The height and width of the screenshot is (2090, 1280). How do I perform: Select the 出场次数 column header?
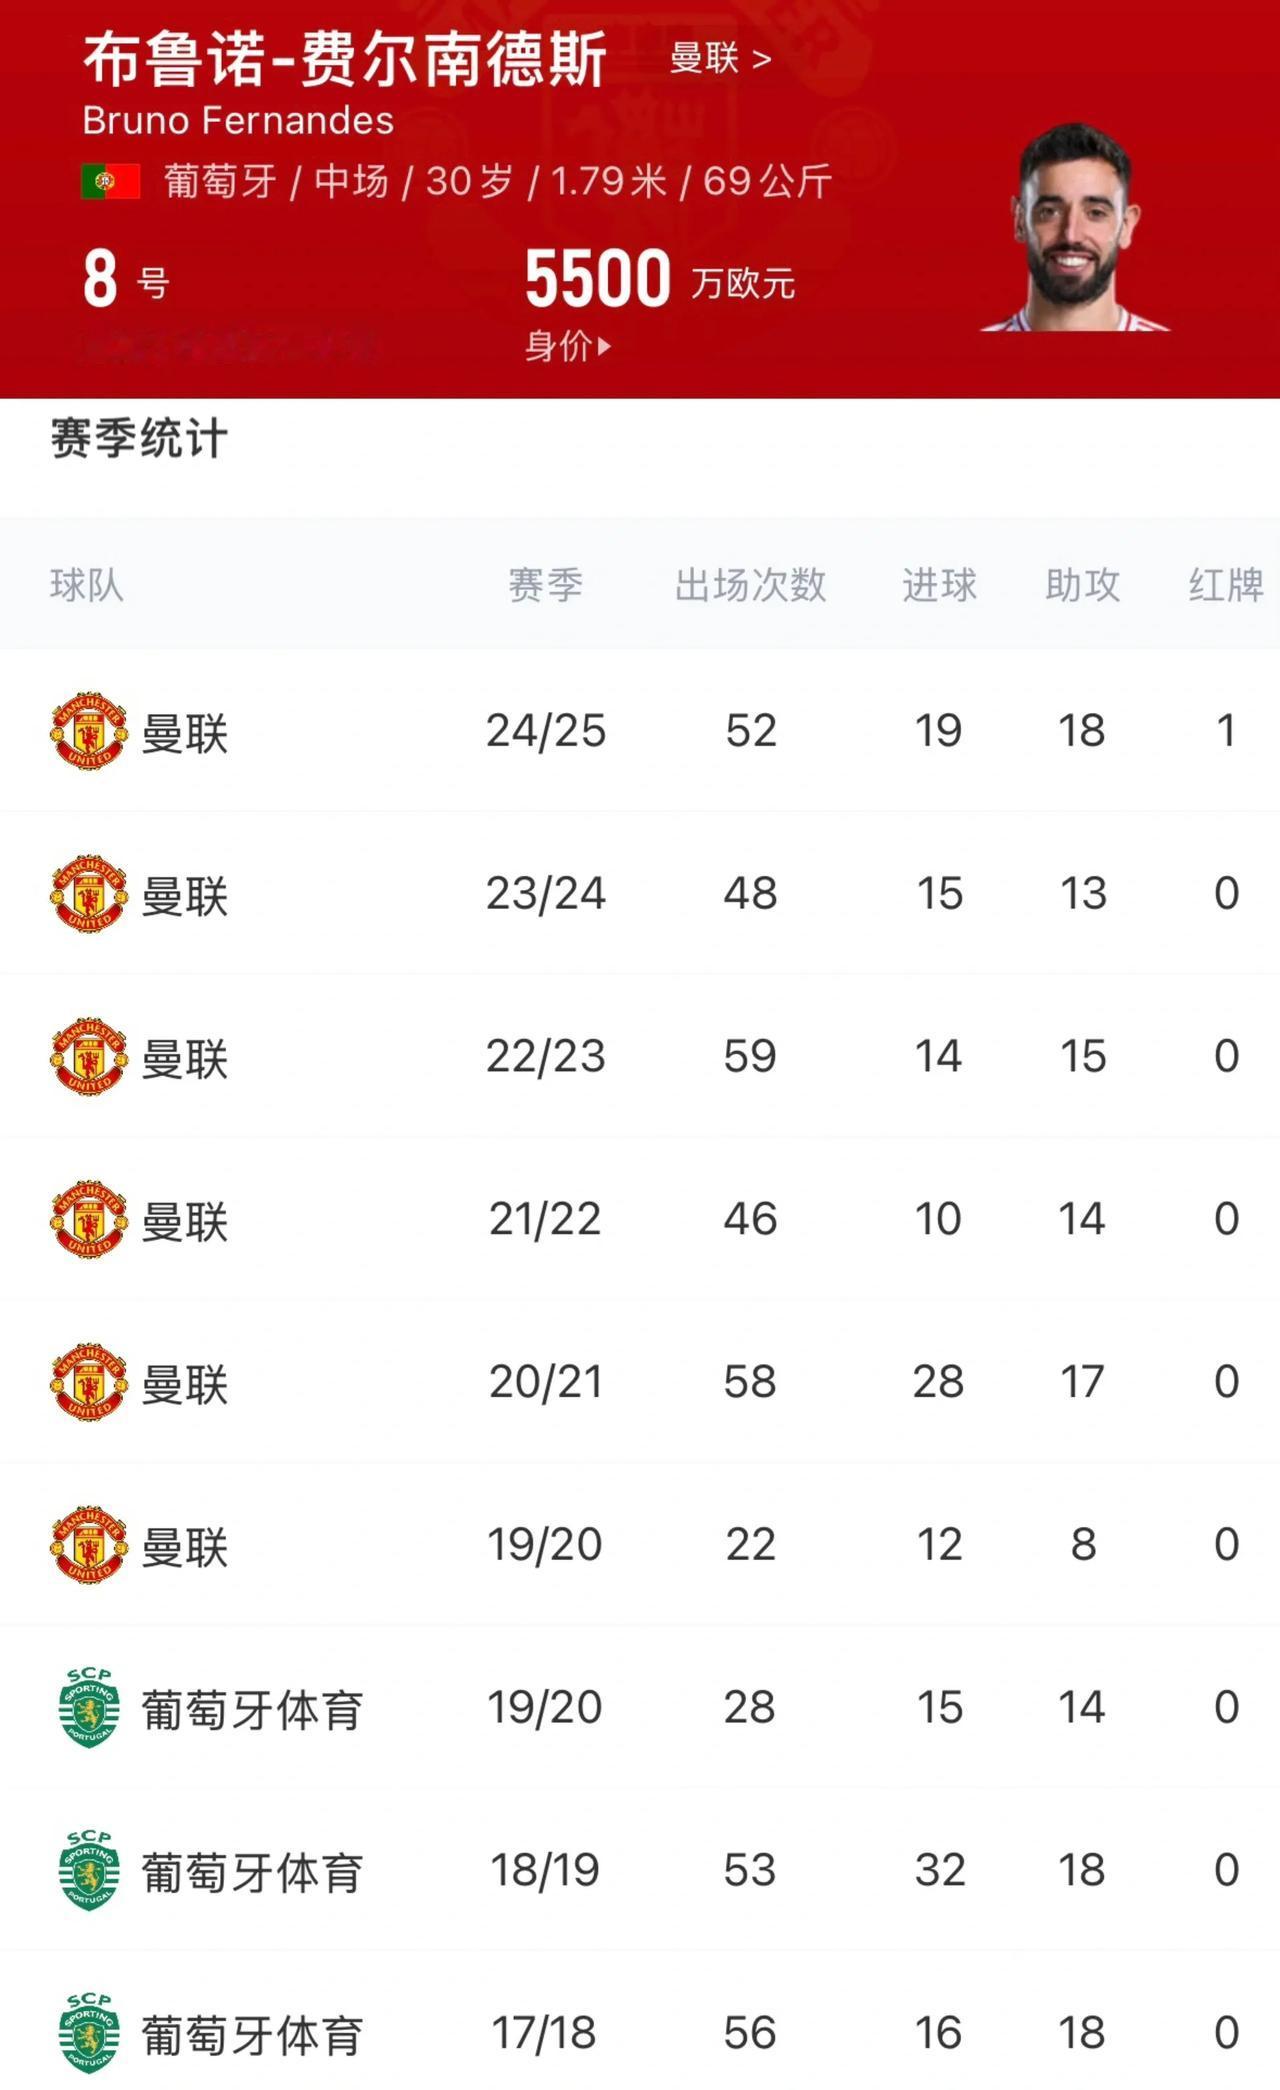coord(750,584)
